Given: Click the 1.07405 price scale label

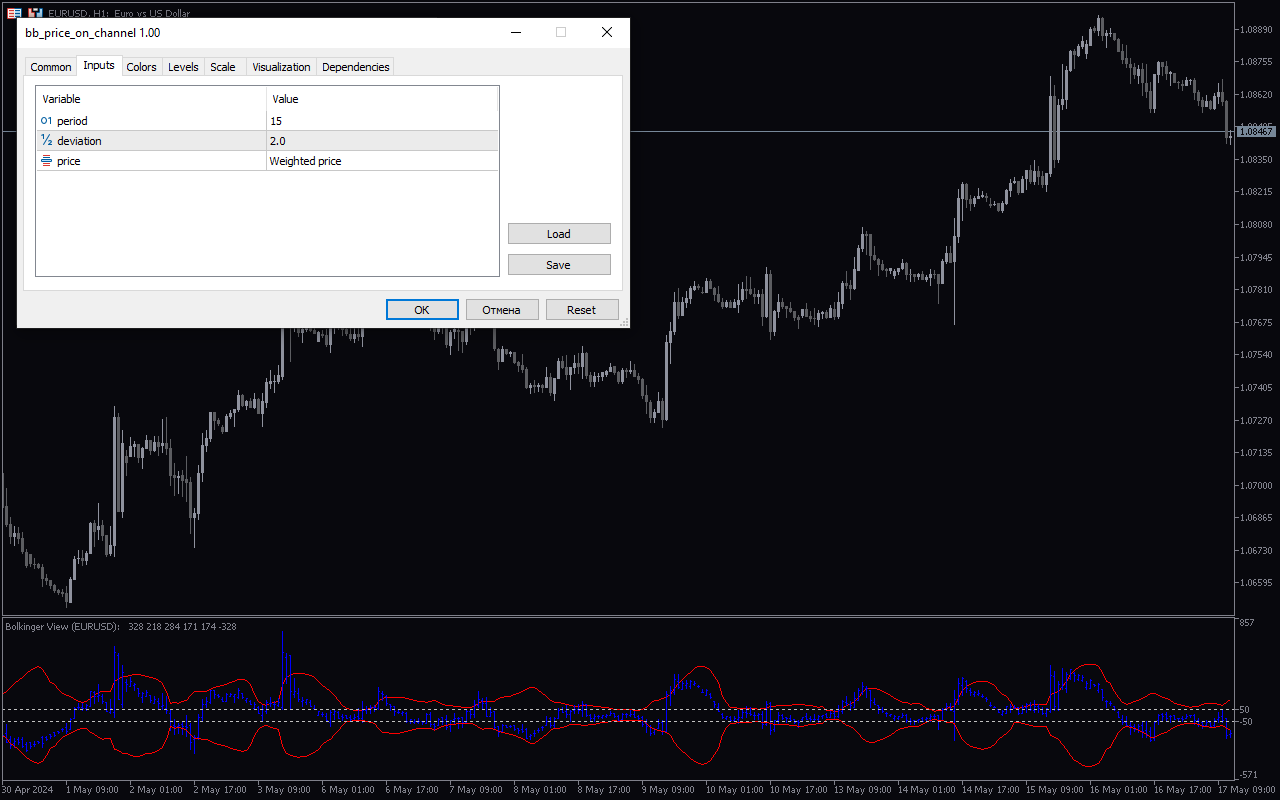Looking at the screenshot, I should pos(1255,387).
